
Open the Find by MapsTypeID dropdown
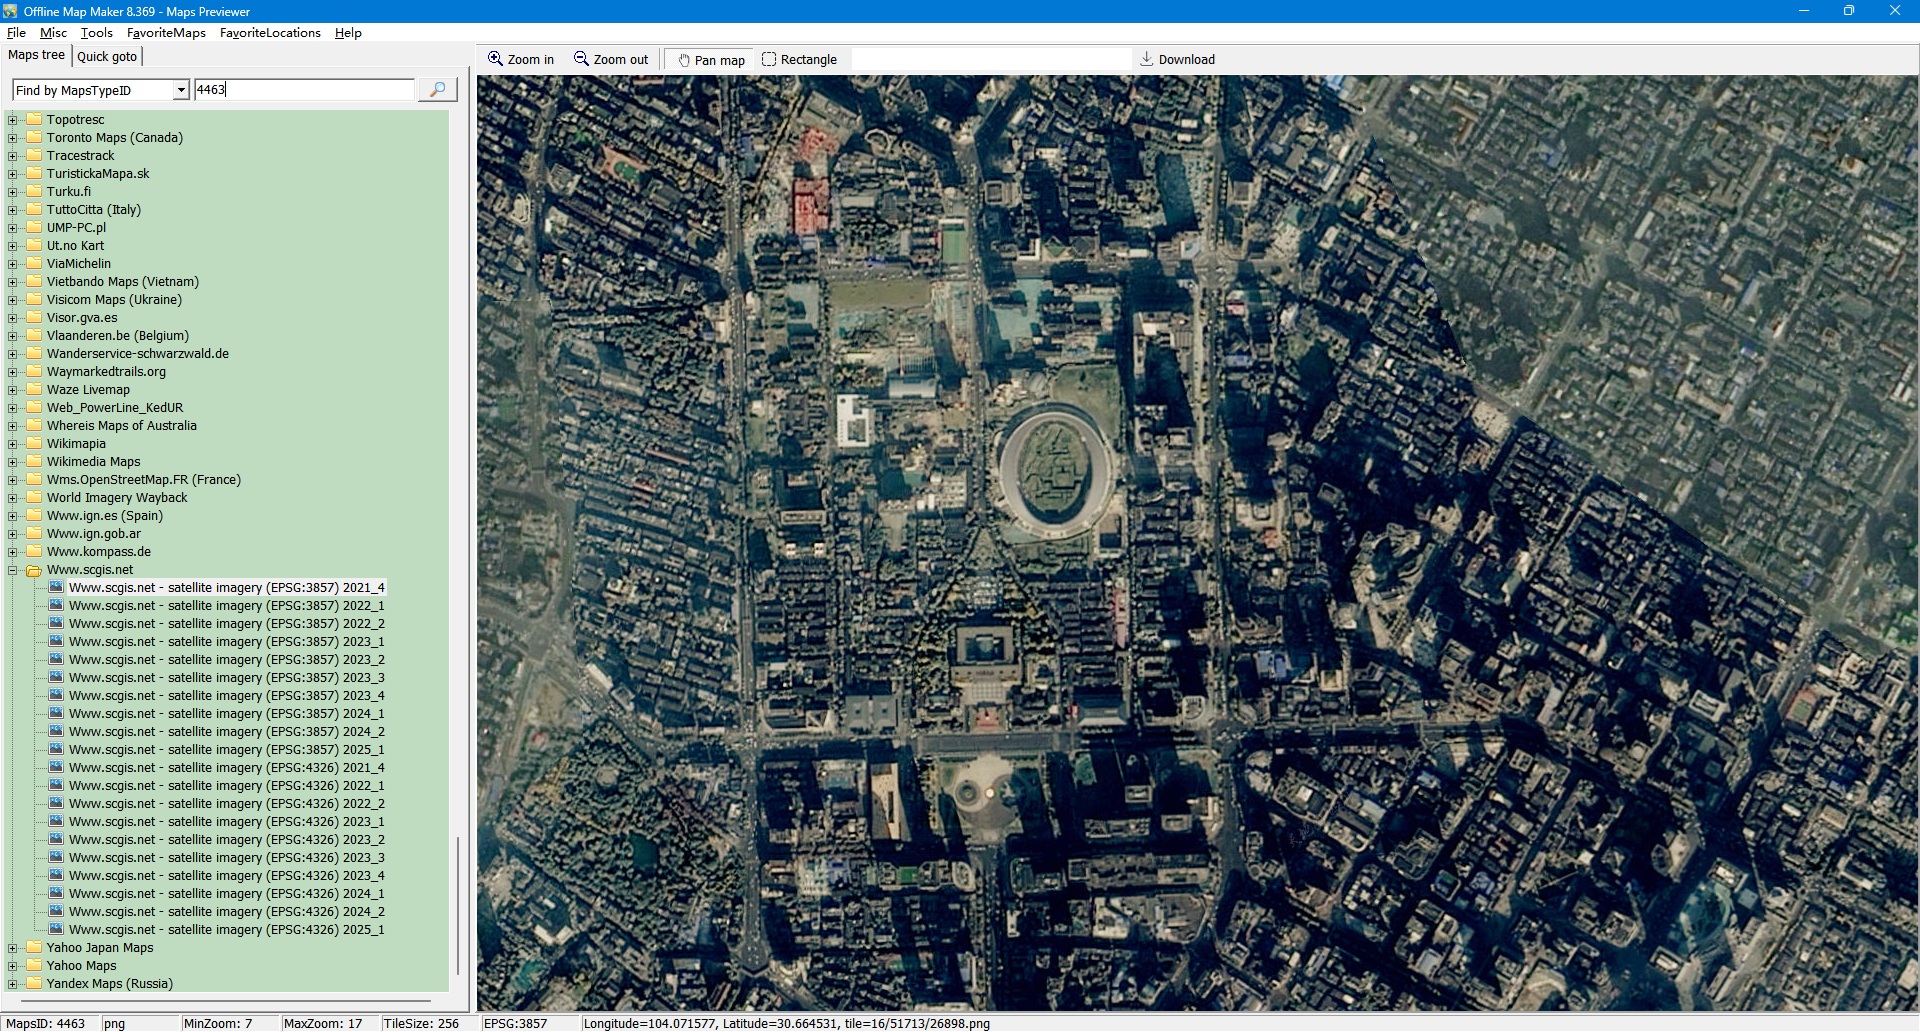click(181, 90)
